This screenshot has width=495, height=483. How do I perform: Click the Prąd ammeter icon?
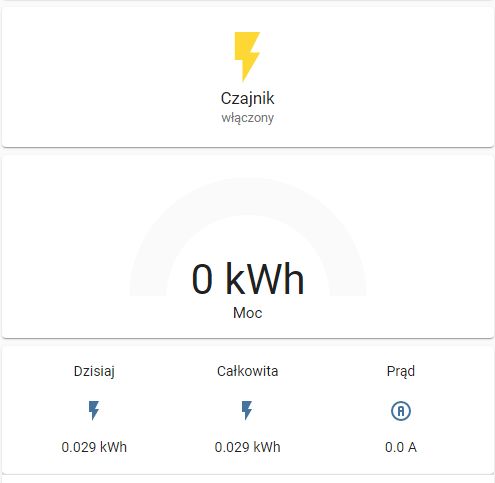(401, 411)
